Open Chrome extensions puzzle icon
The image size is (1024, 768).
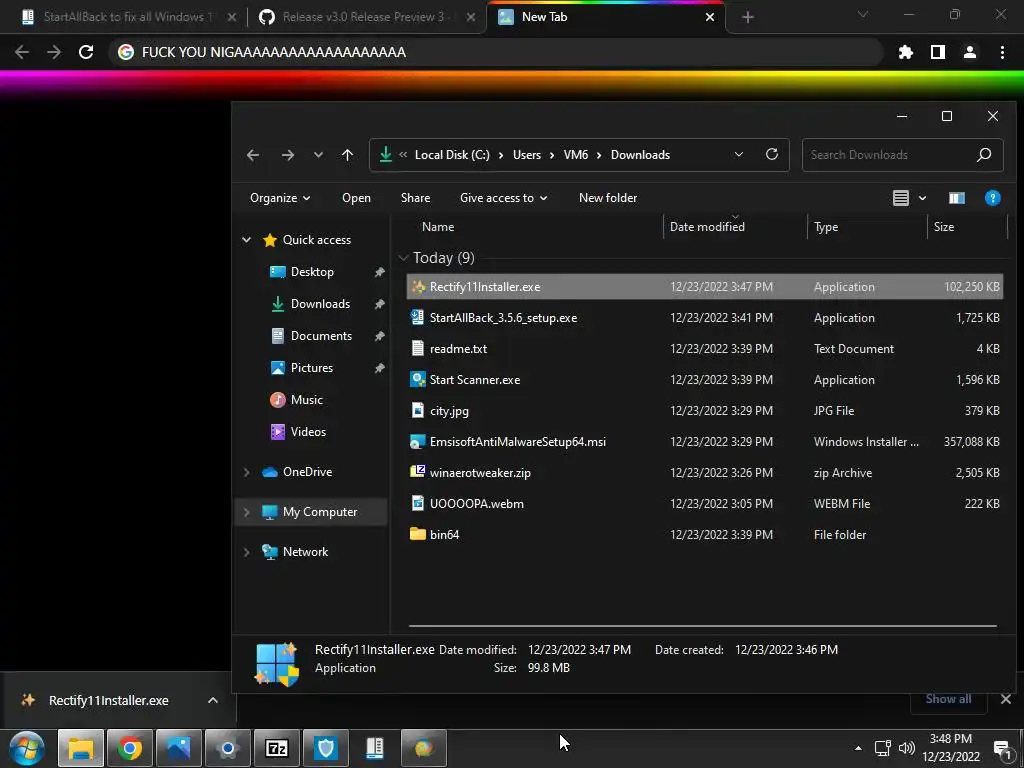(x=905, y=52)
